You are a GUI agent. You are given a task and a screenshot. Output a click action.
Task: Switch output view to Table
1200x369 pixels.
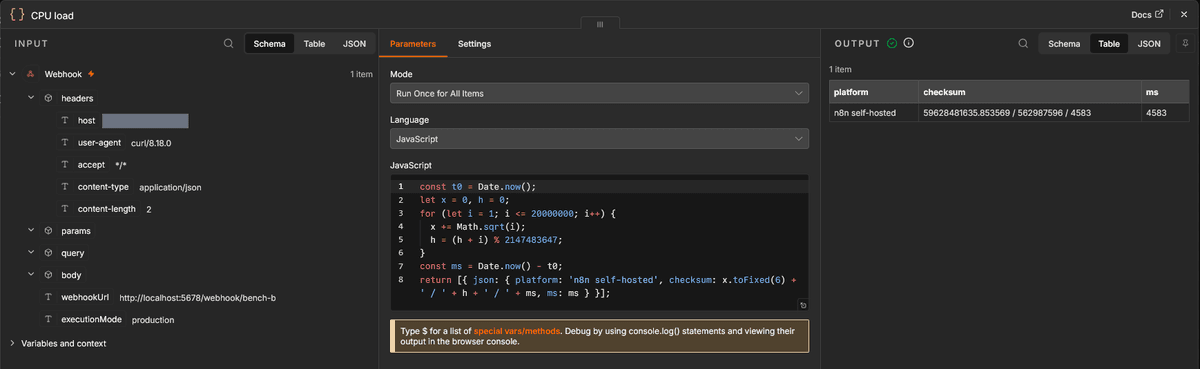[1109, 44]
